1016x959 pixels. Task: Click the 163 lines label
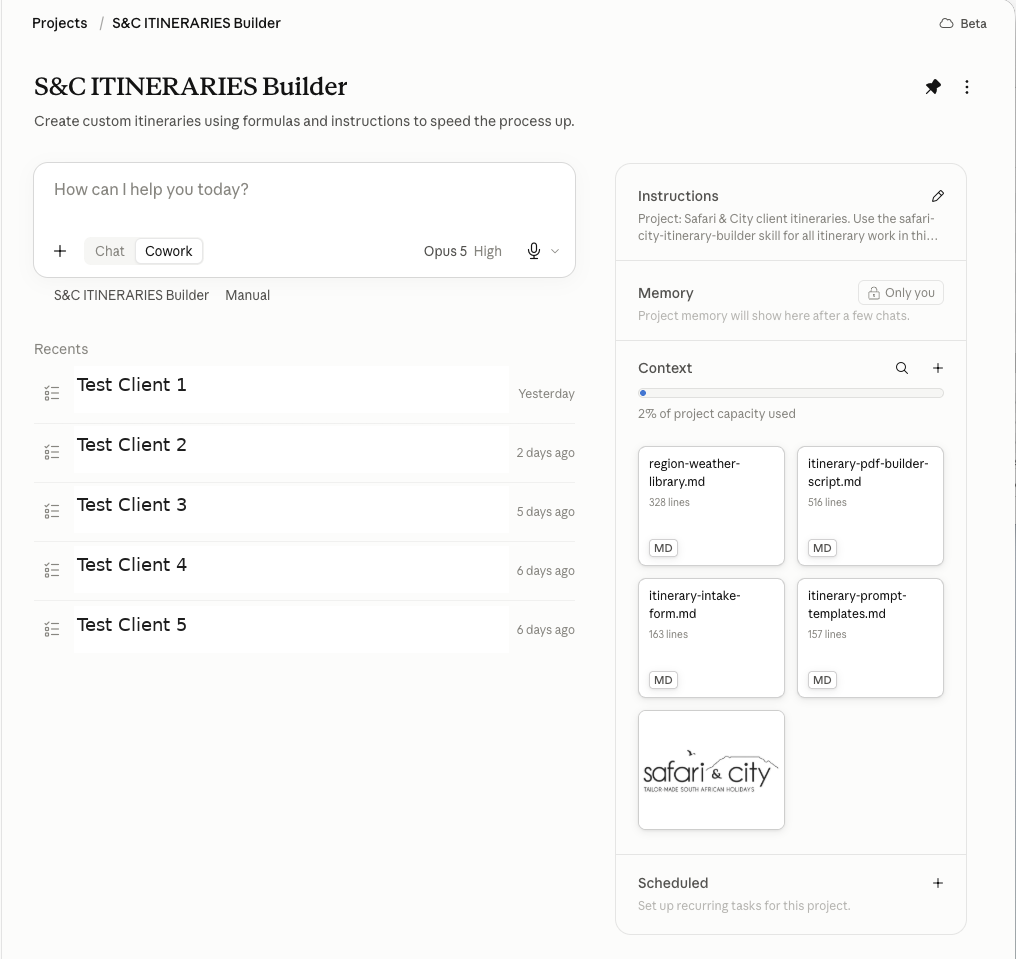point(668,634)
